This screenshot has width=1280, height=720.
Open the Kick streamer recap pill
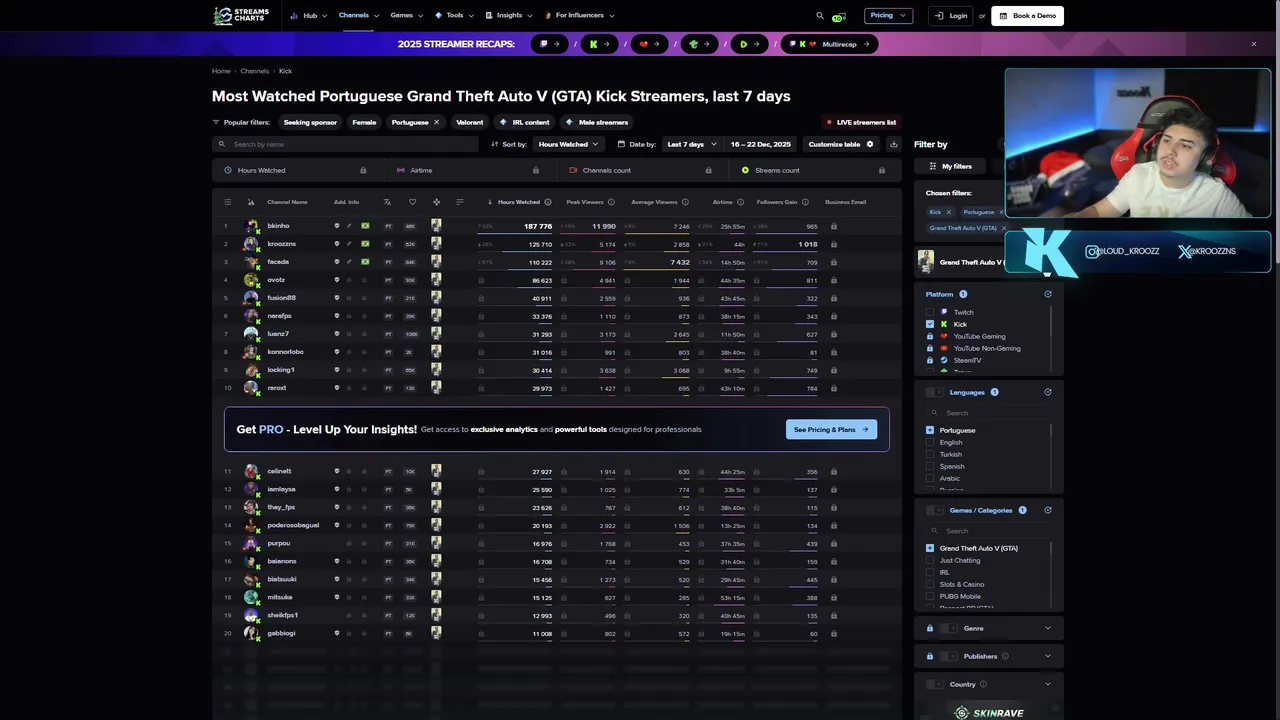pyautogui.click(x=599, y=44)
